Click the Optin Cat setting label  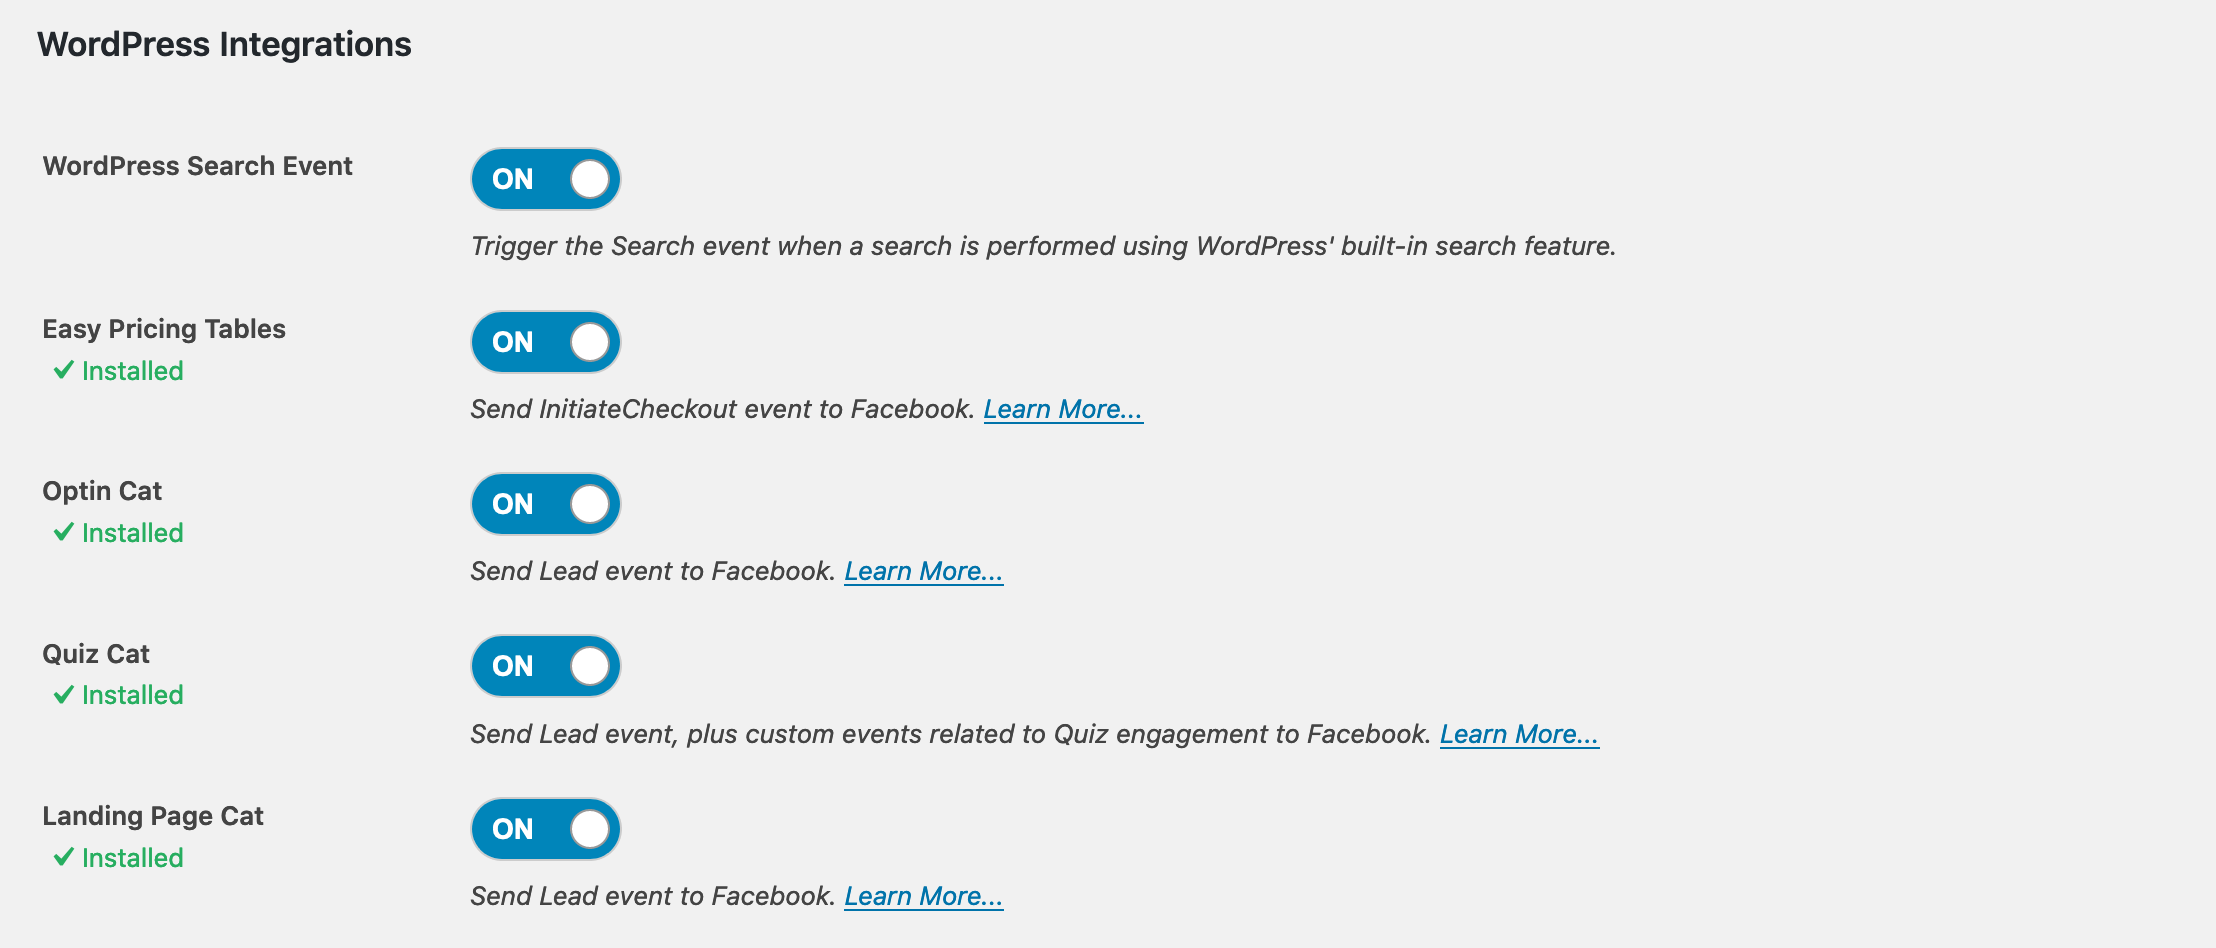102,491
